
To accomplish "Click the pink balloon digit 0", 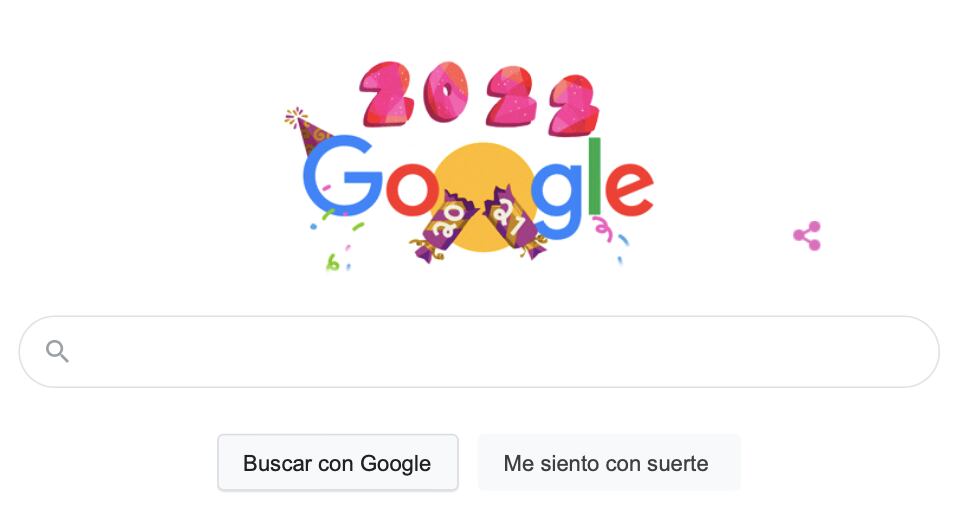I will point(445,92).
